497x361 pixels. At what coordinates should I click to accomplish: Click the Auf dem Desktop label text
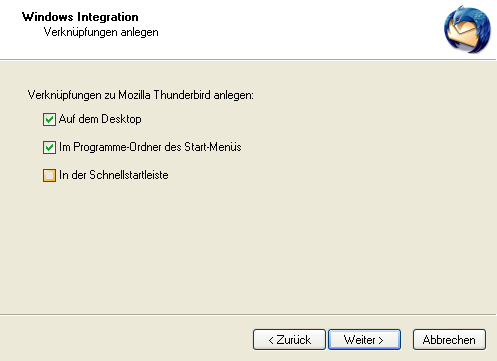pyautogui.click(x=100, y=119)
